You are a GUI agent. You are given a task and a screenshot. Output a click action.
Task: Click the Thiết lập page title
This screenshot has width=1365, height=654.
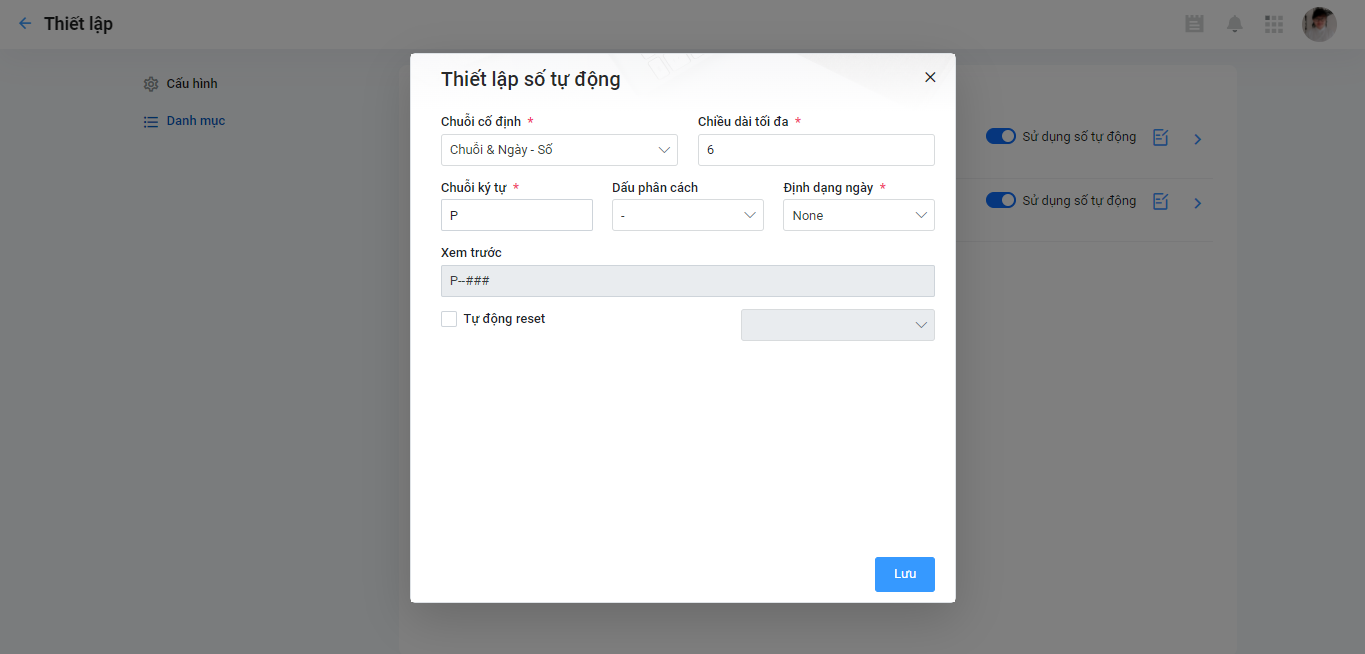[x=78, y=23]
